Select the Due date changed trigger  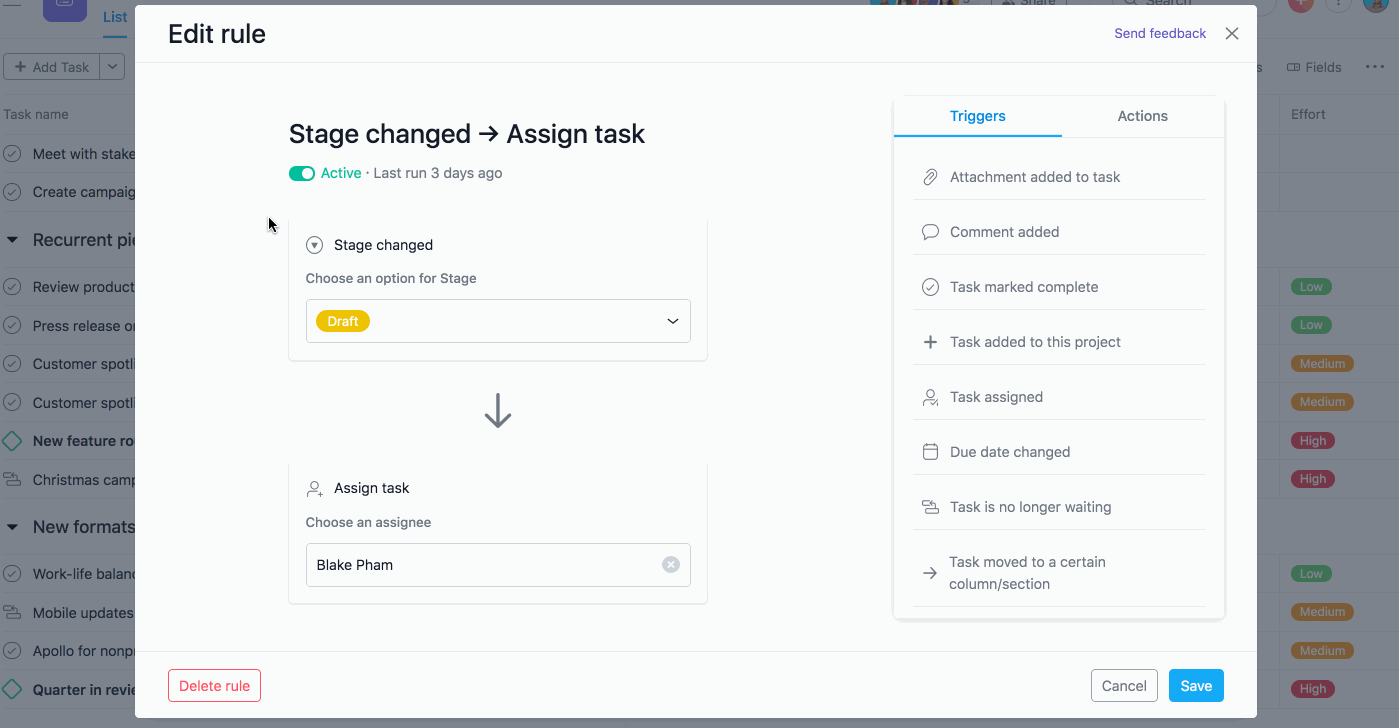tap(1059, 452)
